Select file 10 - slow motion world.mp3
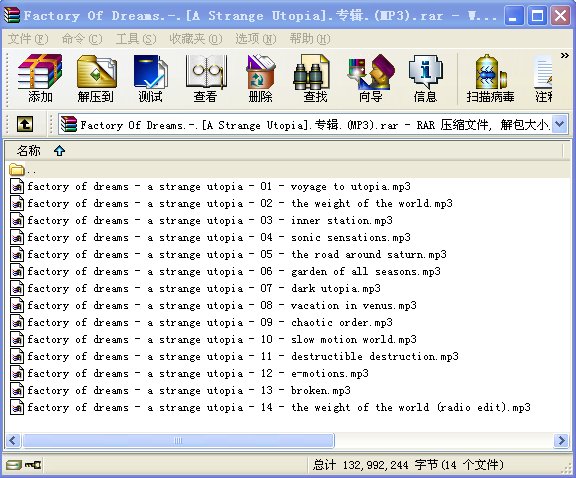The height and width of the screenshot is (478, 576). coord(213,339)
